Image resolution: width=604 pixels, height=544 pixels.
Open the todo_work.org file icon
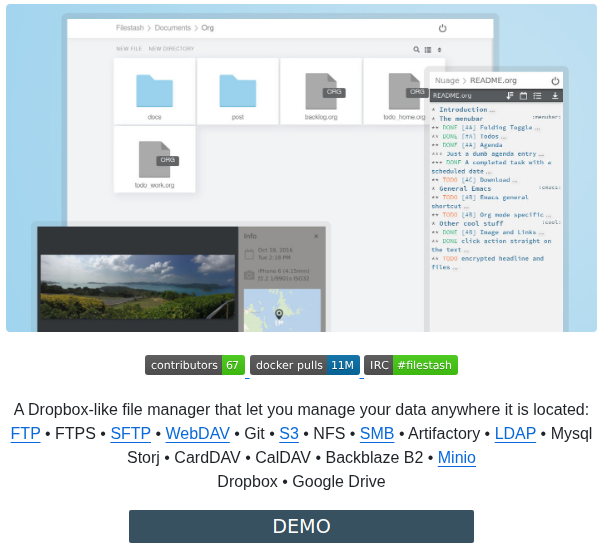click(x=158, y=160)
